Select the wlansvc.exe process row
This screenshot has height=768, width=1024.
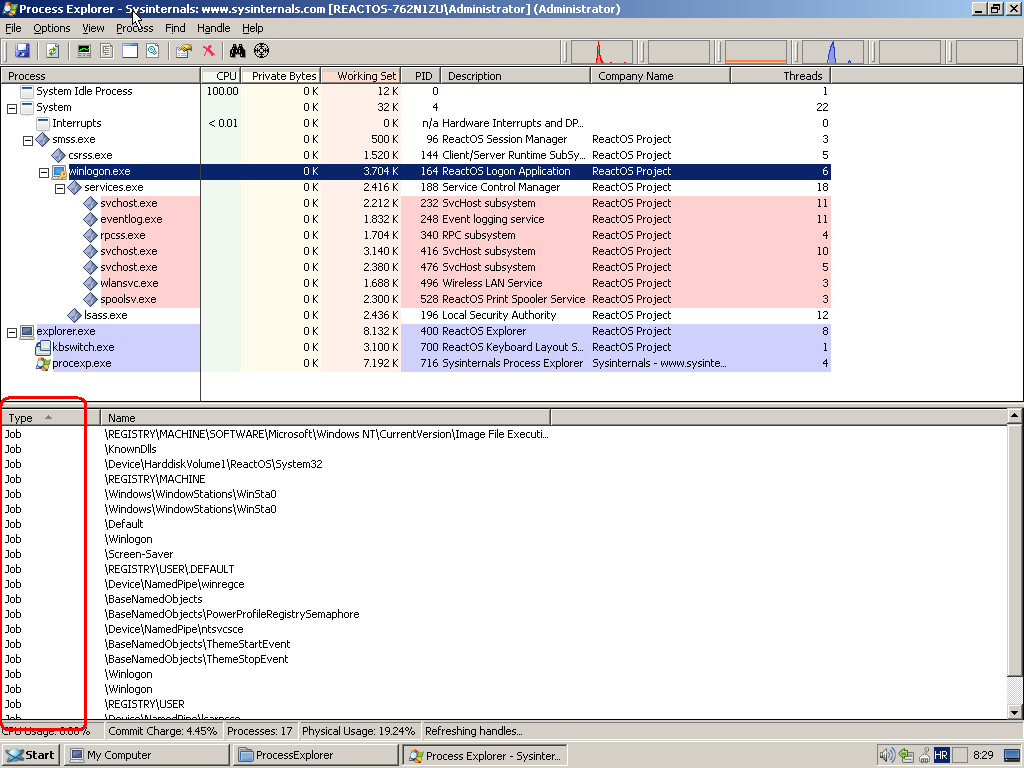415,283
